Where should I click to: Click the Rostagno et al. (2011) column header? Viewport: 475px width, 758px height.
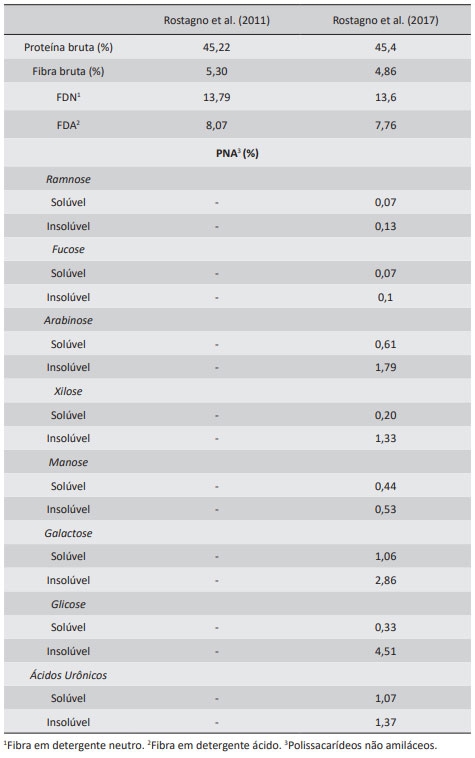(x=216, y=20)
